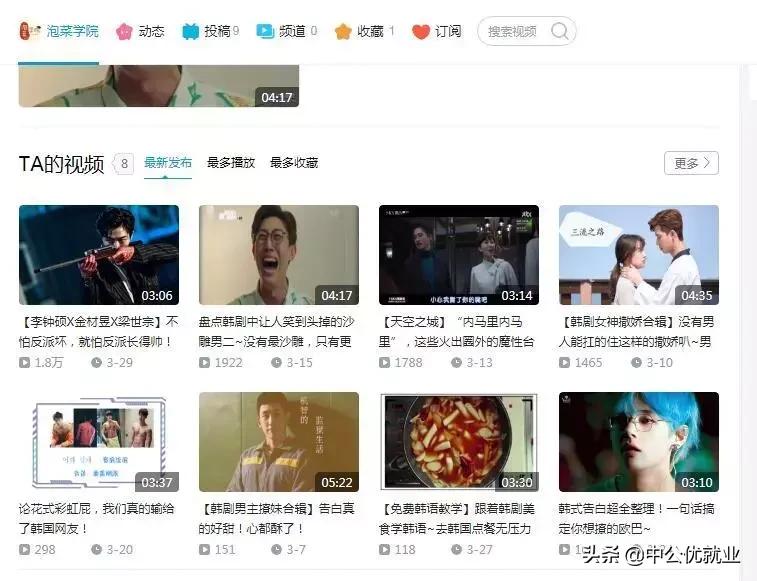Click clock icon beside date 3-29
Image resolution: width=757 pixels, height=581 pixels.
coord(97,362)
